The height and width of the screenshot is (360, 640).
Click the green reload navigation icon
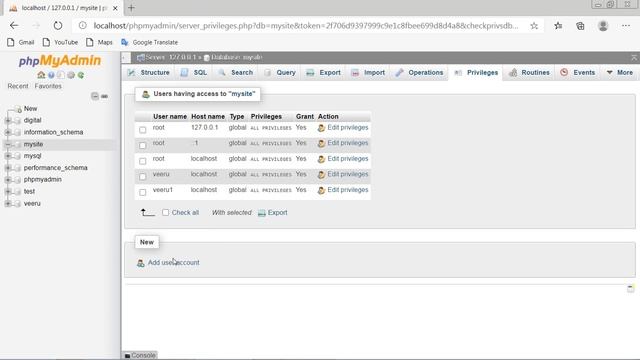[x=81, y=75]
